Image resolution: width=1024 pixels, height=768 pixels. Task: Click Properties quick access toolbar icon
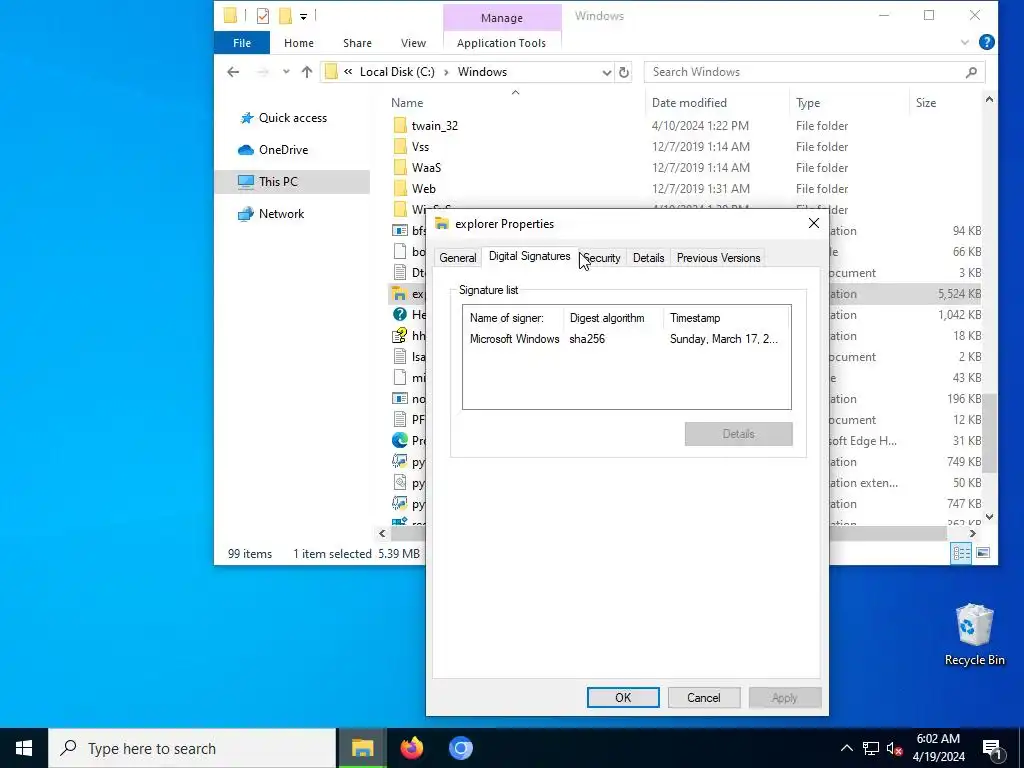pyautogui.click(x=263, y=16)
